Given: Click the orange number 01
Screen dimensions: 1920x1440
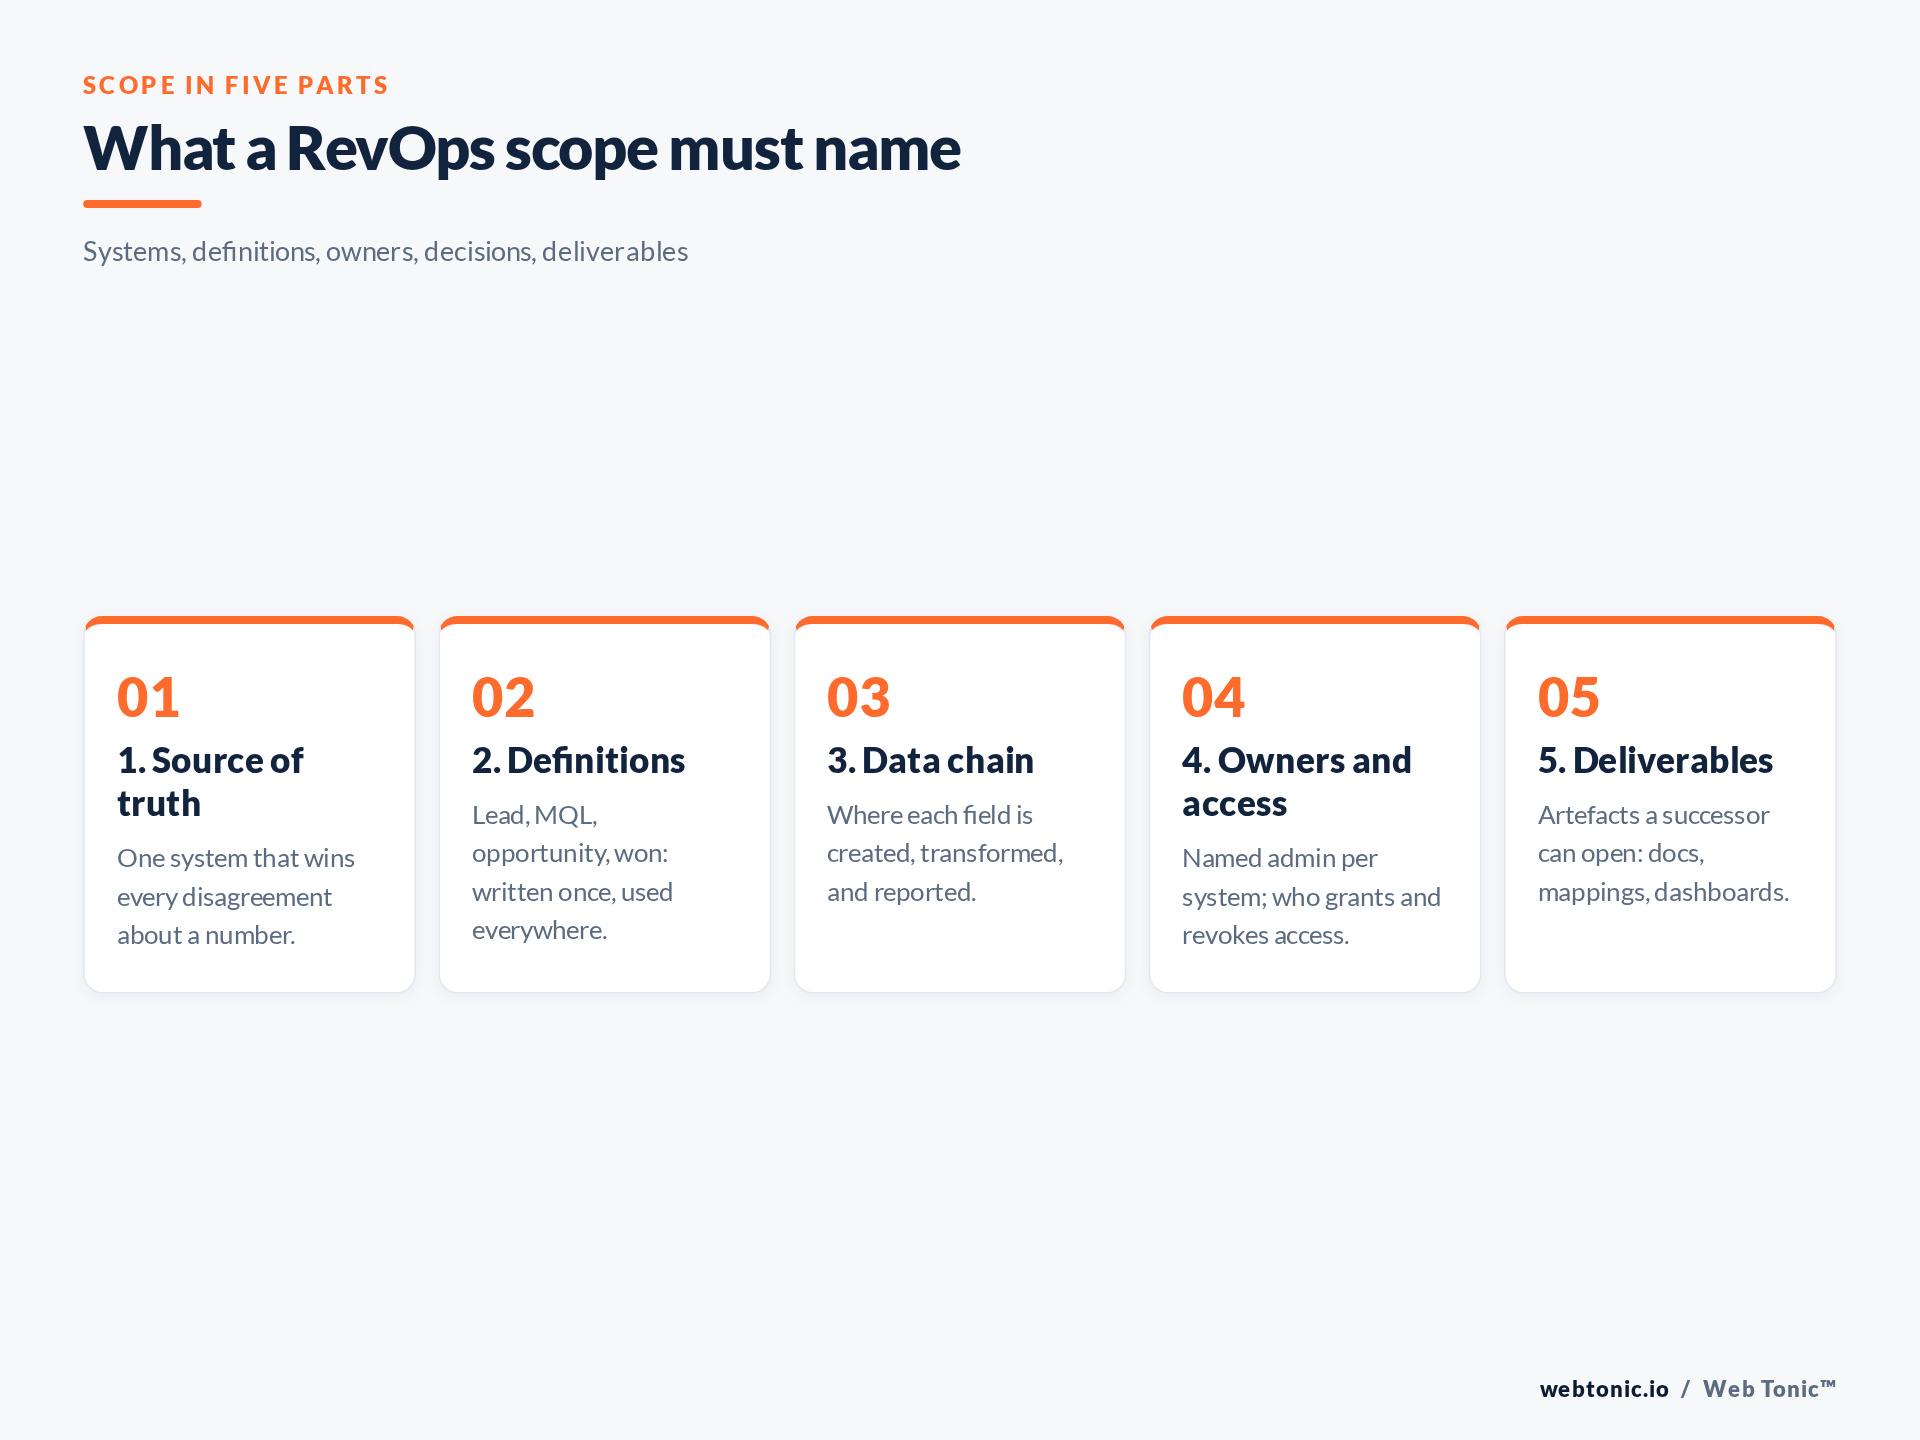Looking at the screenshot, I should (x=148, y=697).
